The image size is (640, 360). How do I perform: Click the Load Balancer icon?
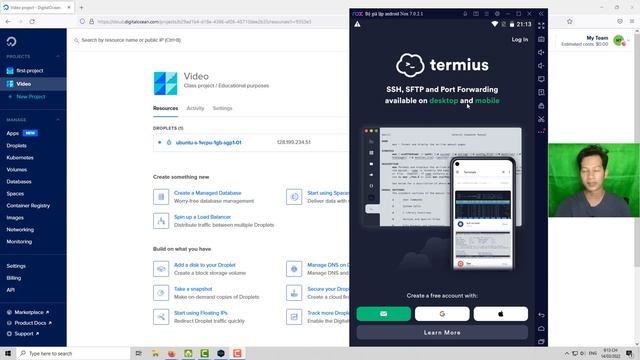click(x=161, y=221)
